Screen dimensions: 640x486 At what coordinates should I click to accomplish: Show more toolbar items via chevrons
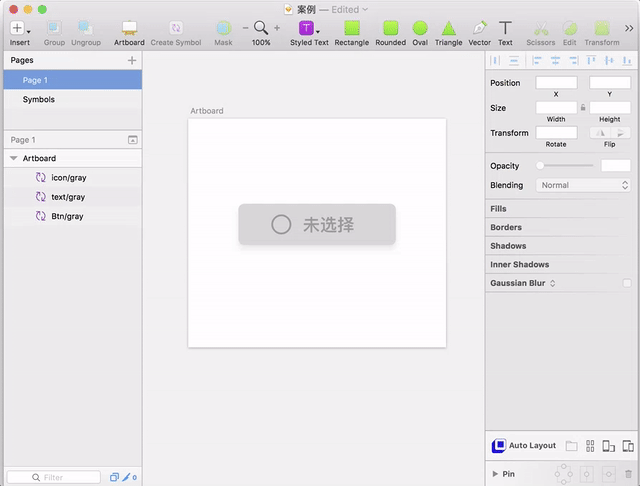629,28
